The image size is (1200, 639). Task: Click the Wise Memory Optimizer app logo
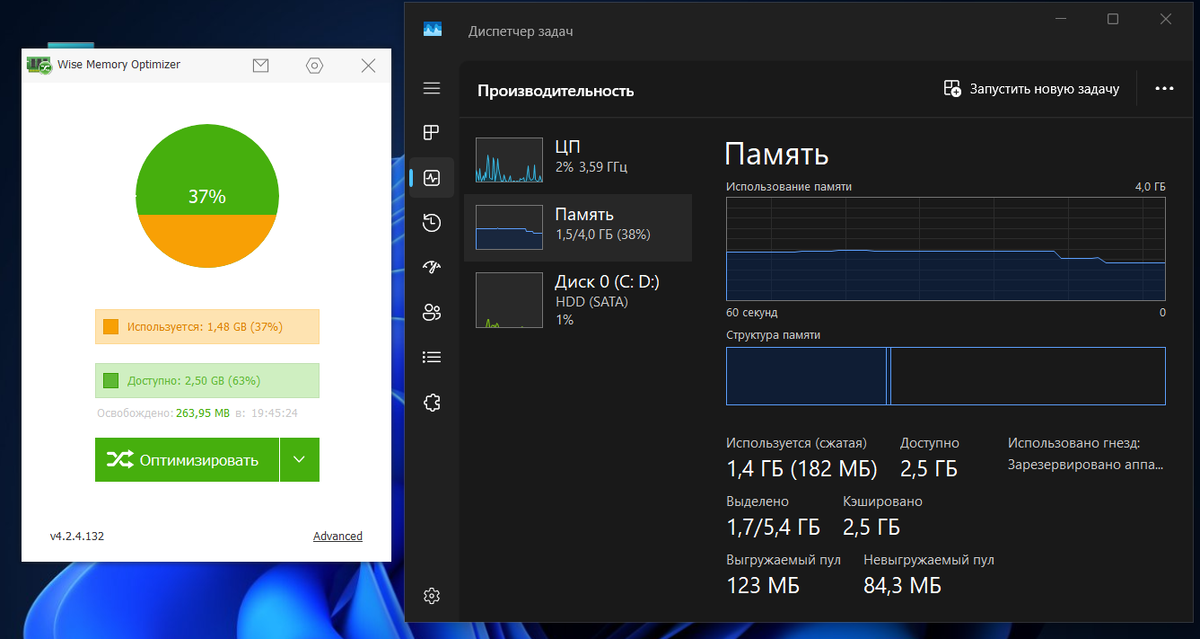pyautogui.click(x=39, y=65)
